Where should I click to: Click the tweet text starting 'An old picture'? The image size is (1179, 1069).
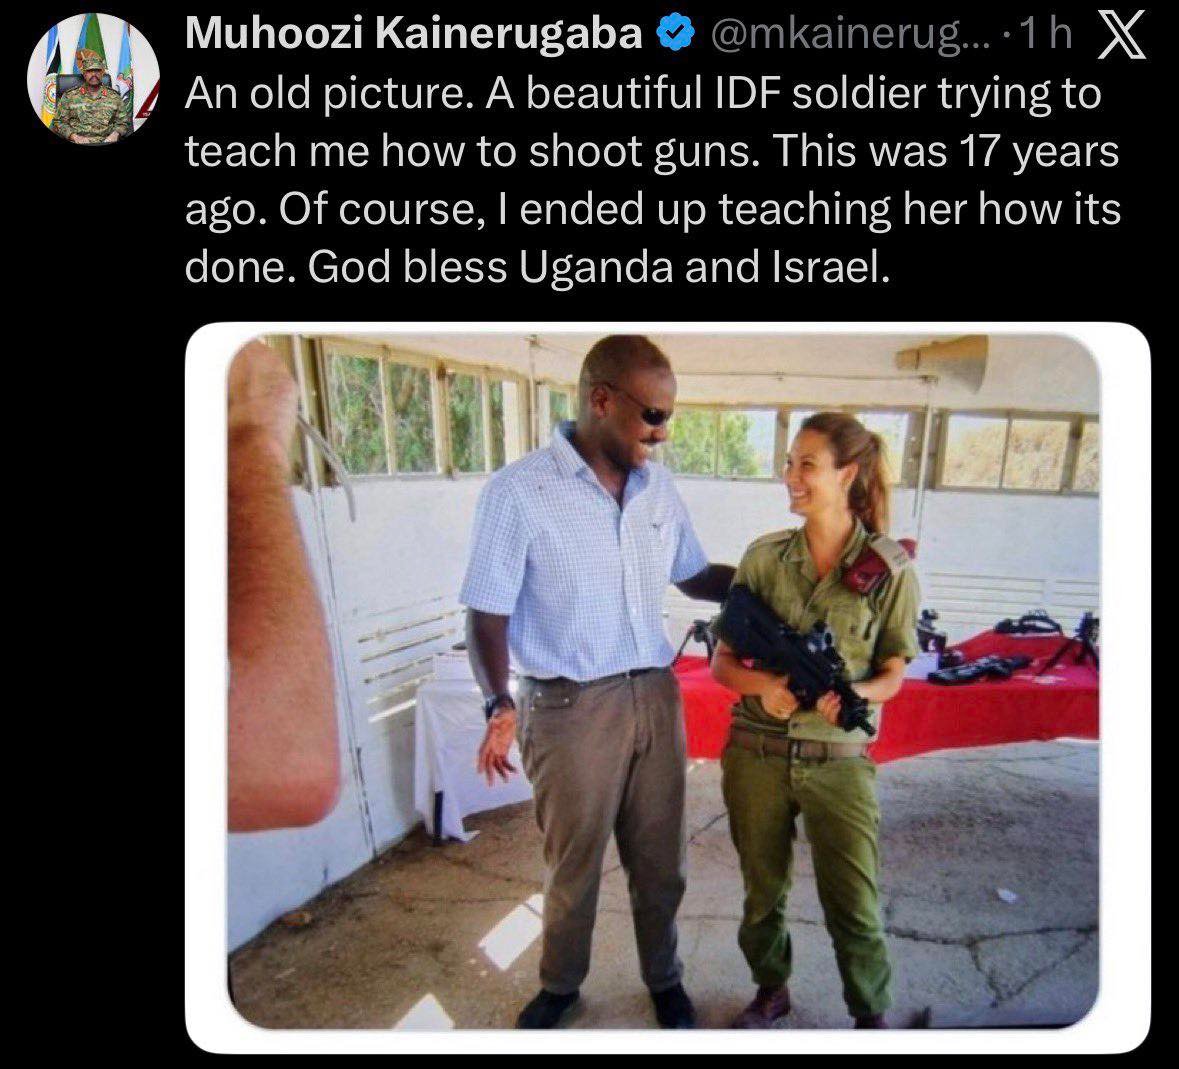click(x=653, y=180)
